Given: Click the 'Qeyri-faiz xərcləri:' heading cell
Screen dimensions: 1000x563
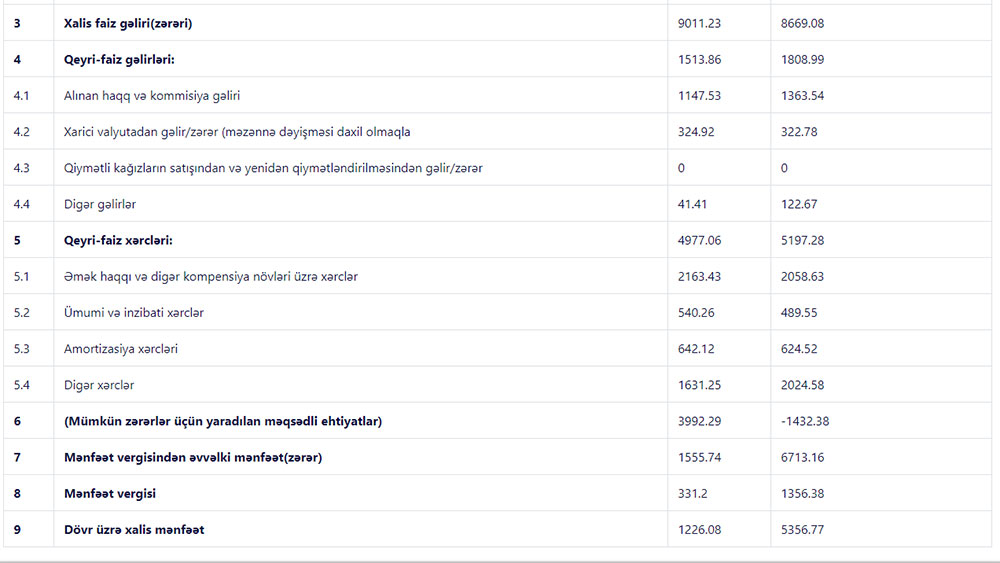Looking at the screenshot, I should (x=118, y=241).
